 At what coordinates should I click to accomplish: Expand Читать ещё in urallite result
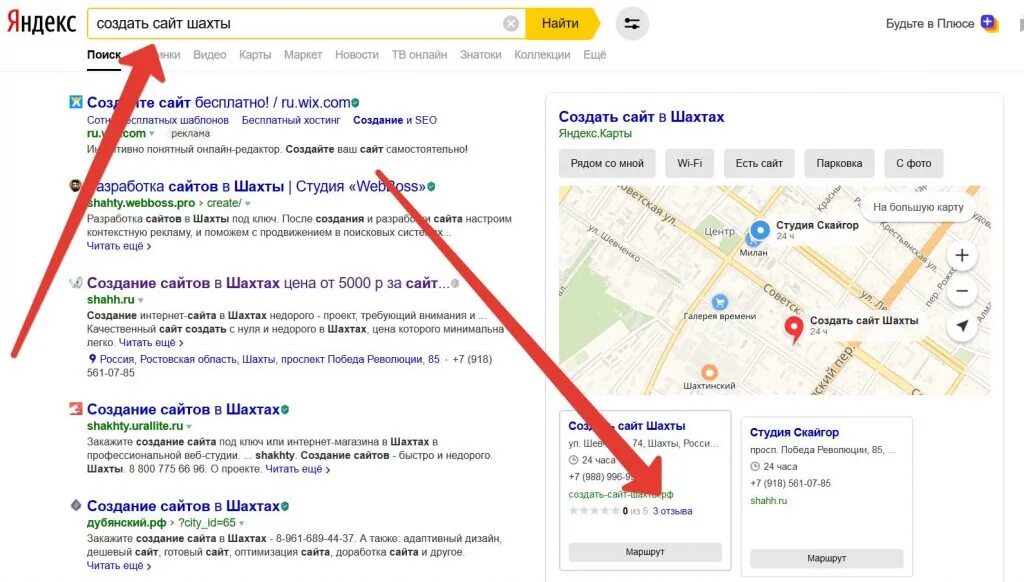(x=297, y=469)
